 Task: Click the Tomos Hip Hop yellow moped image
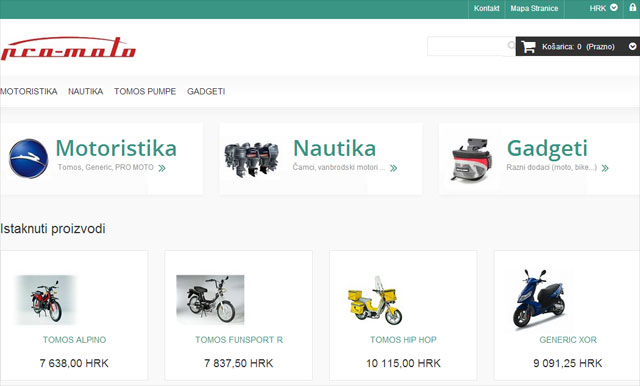point(375,300)
